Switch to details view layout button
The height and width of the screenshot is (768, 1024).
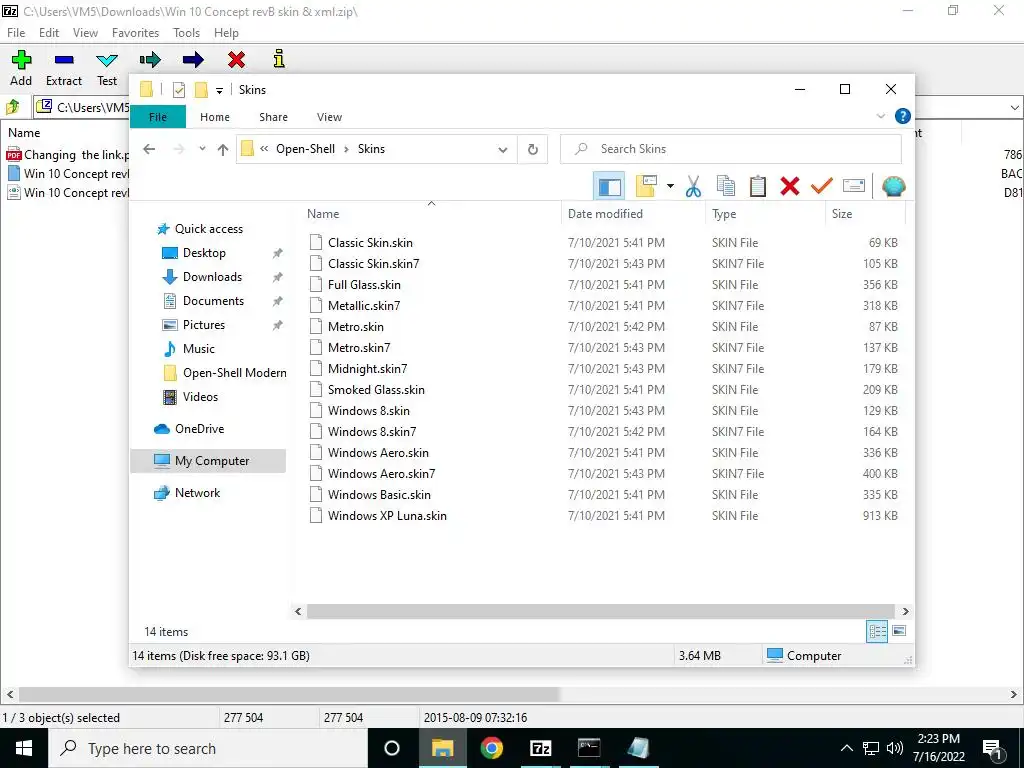click(x=877, y=631)
